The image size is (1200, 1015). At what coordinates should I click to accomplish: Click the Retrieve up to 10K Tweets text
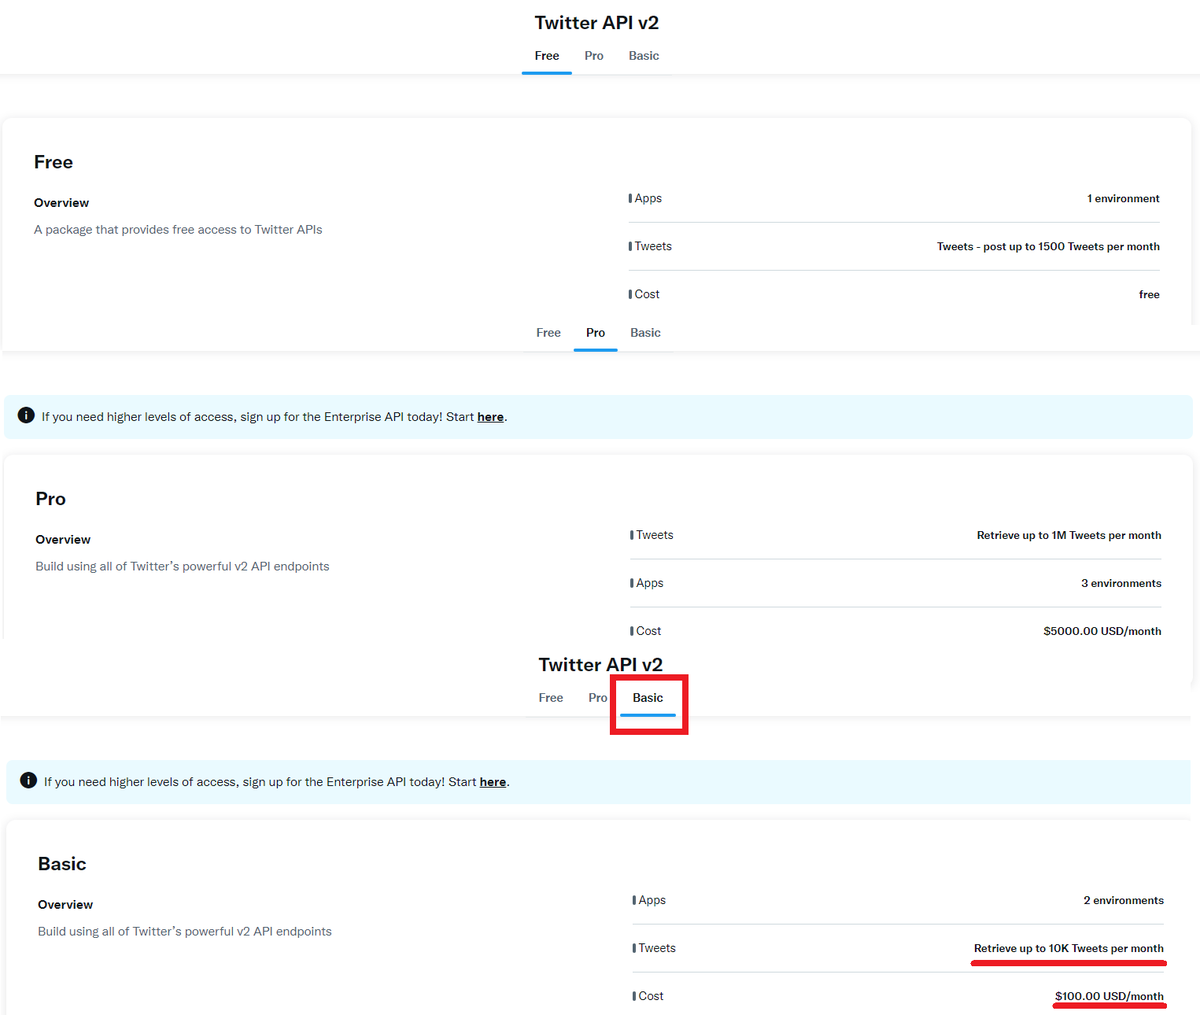tap(1068, 948)
